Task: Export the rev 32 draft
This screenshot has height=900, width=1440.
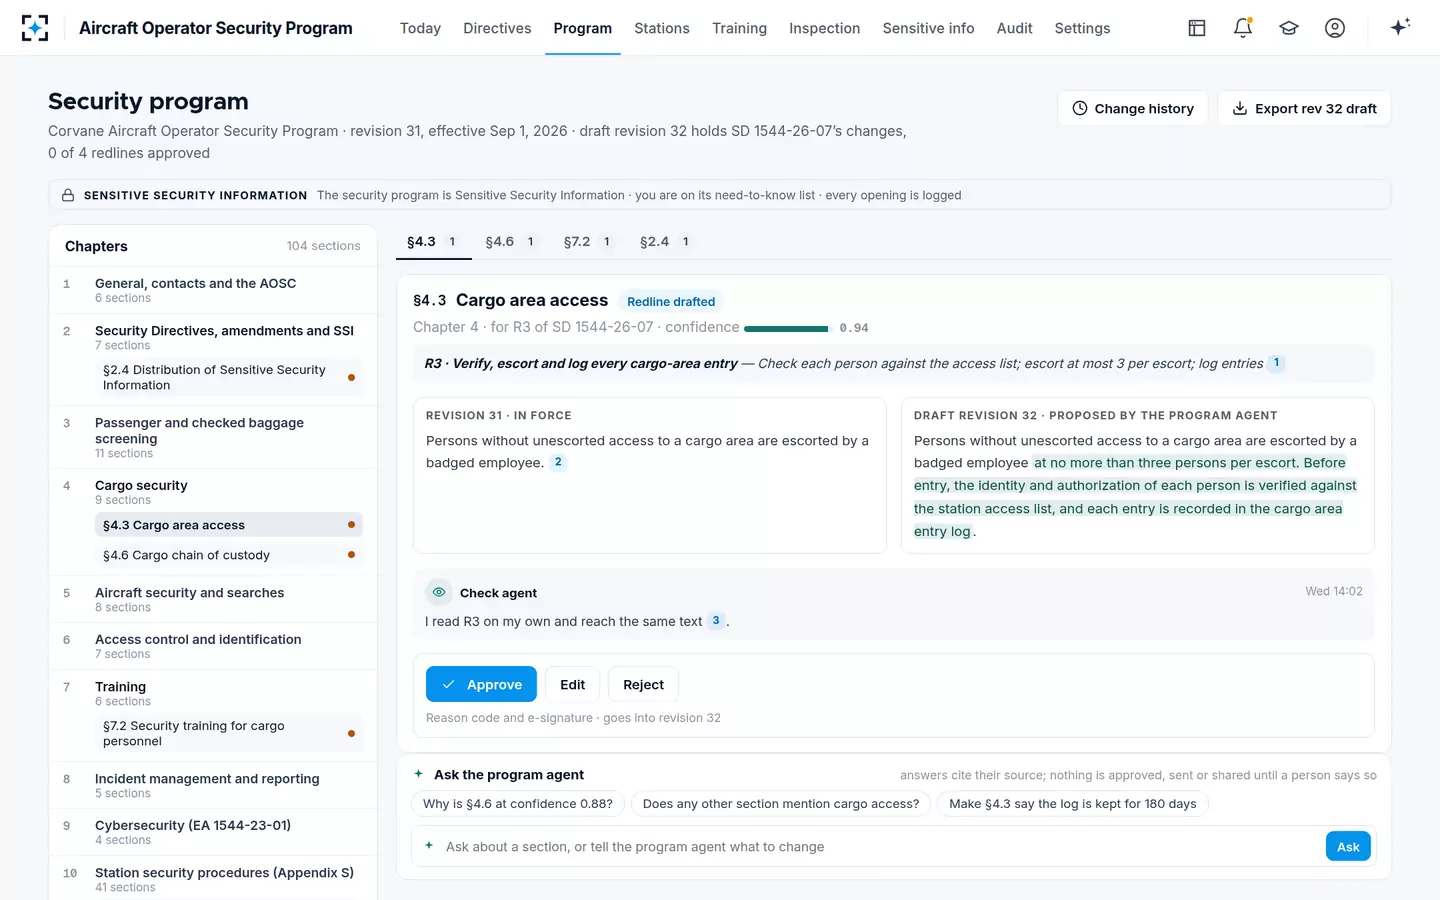Action: tap(1304, 108)
